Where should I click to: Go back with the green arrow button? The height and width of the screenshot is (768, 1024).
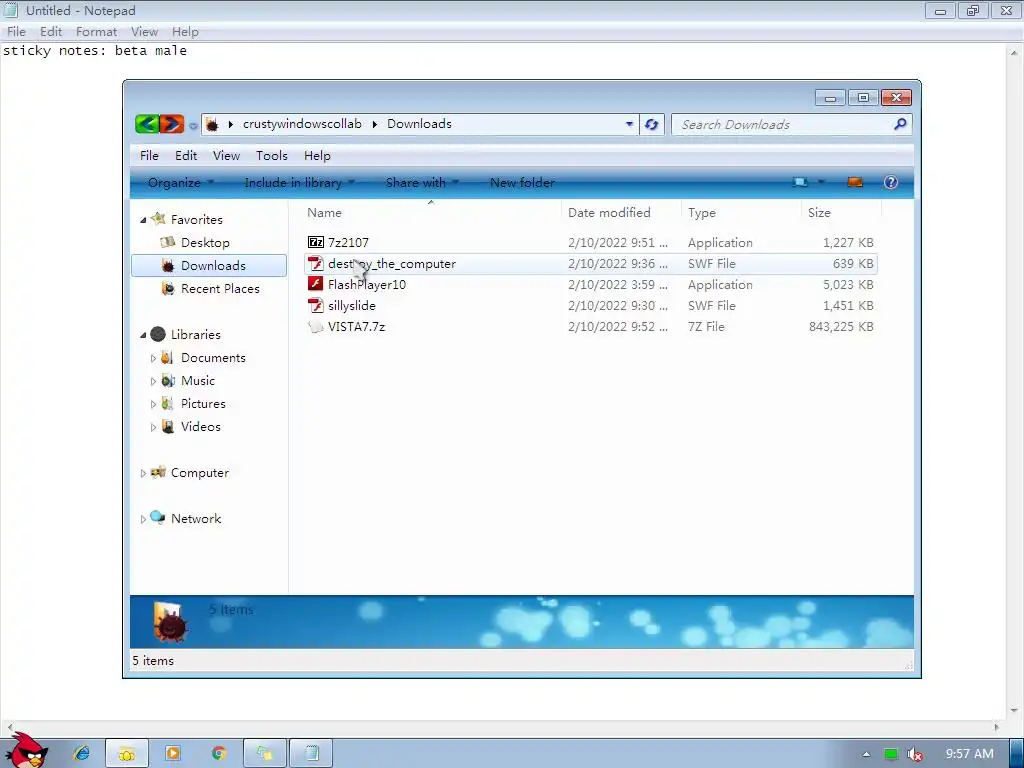point(147,123)
